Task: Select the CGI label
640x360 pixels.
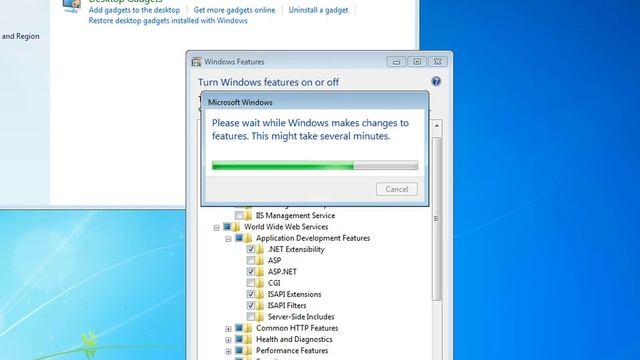Action: (x=274, y=283)
